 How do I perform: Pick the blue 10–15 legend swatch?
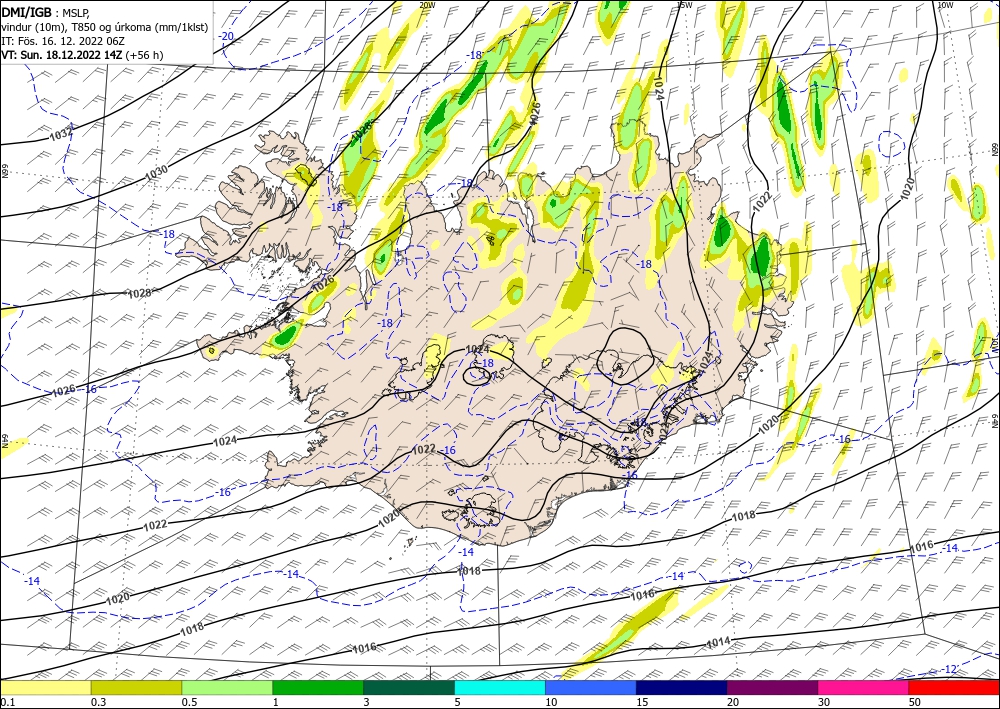[x=591, y=687]
